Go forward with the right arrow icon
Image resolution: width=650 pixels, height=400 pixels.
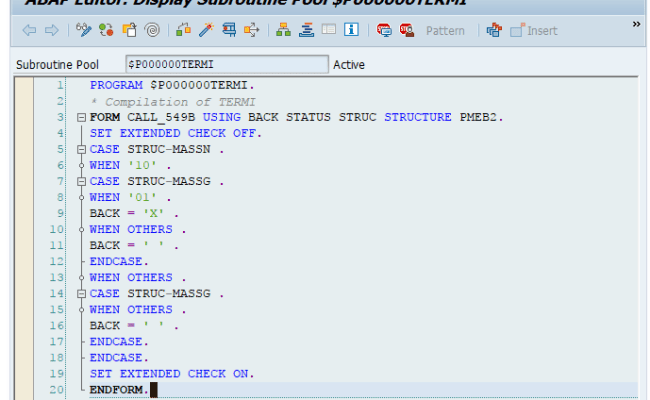52,30
